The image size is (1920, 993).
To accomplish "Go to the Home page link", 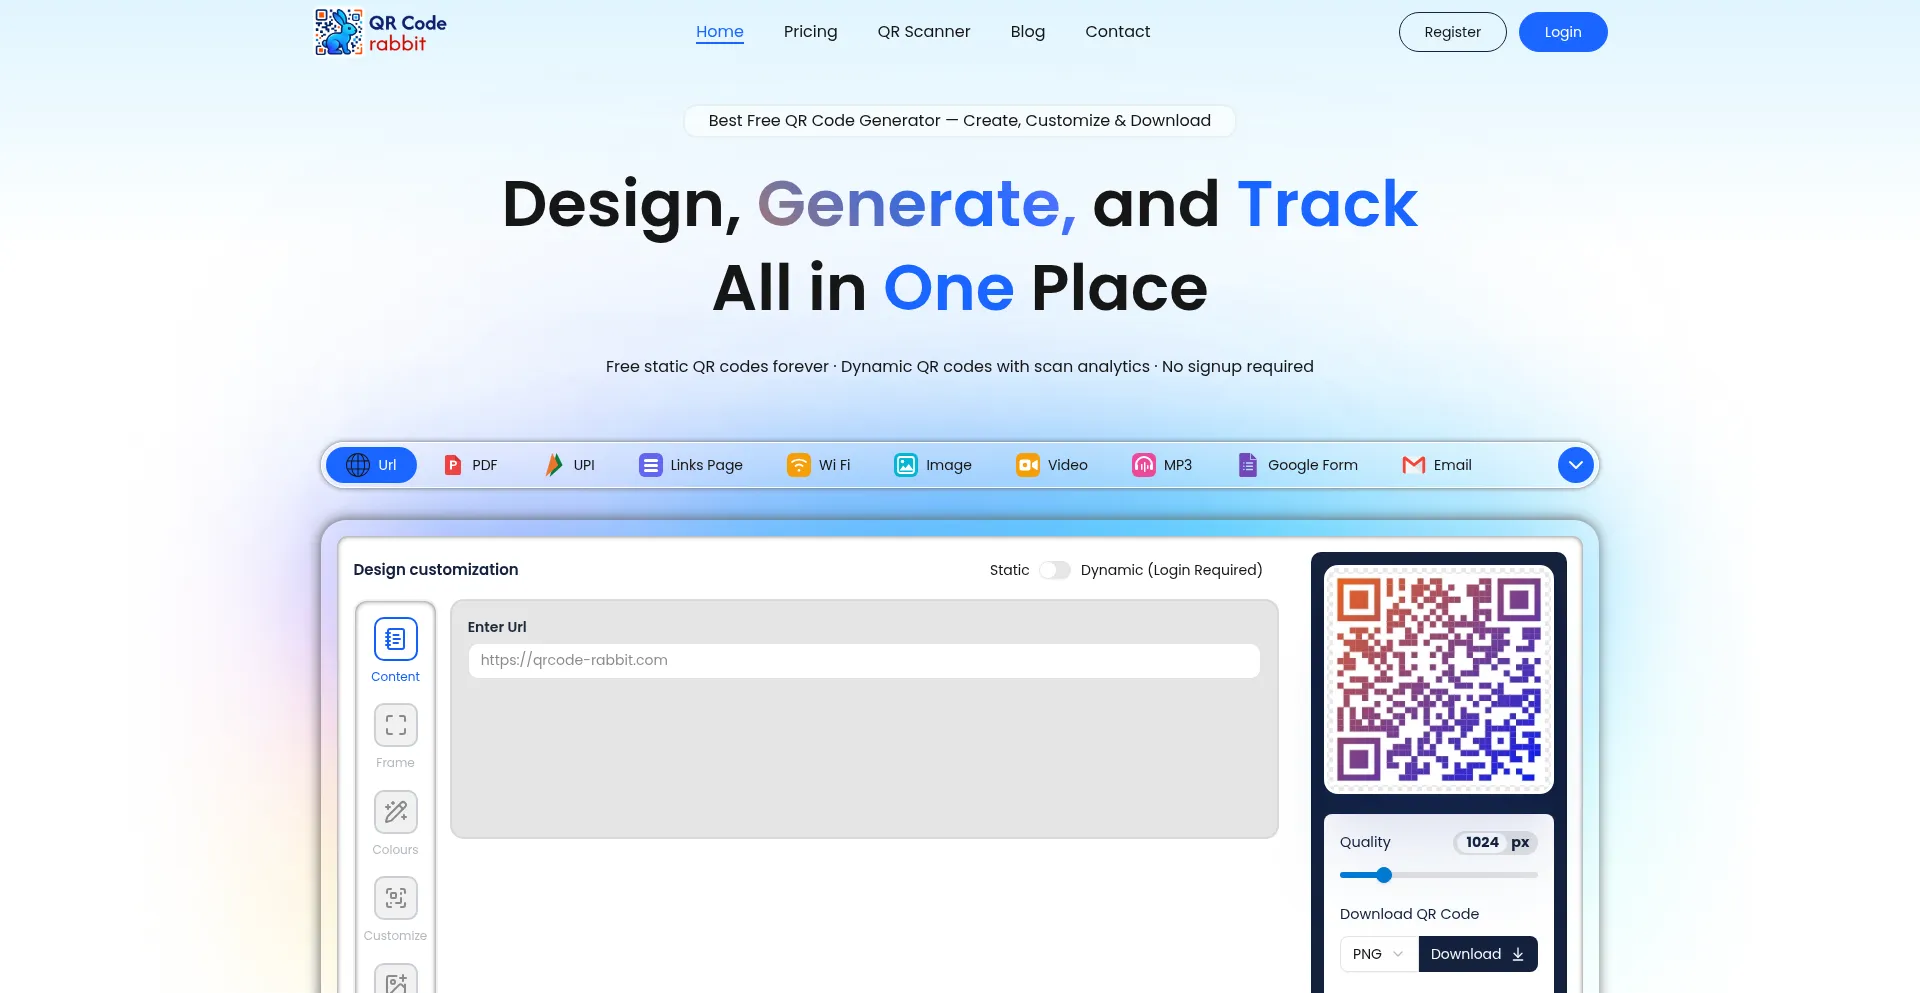I will point(720,32).
